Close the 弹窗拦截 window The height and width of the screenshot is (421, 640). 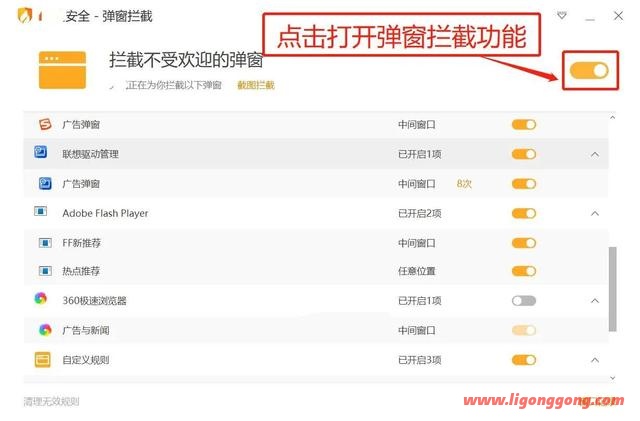click(618, 16)
